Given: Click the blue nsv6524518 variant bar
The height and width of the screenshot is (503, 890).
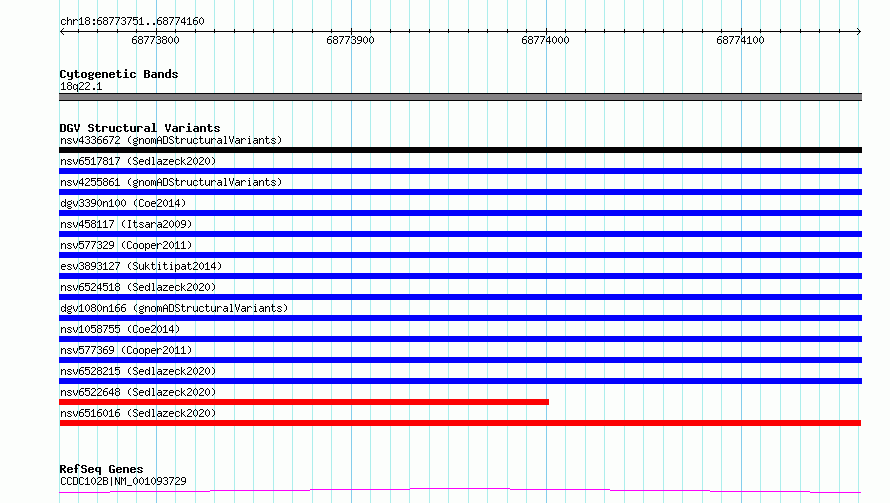Looking at the screenshot, I should point(460,297).
